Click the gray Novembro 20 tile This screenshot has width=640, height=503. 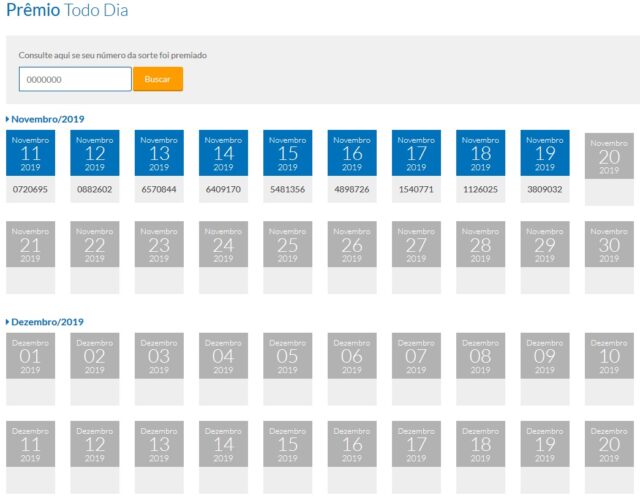[609, 156]
